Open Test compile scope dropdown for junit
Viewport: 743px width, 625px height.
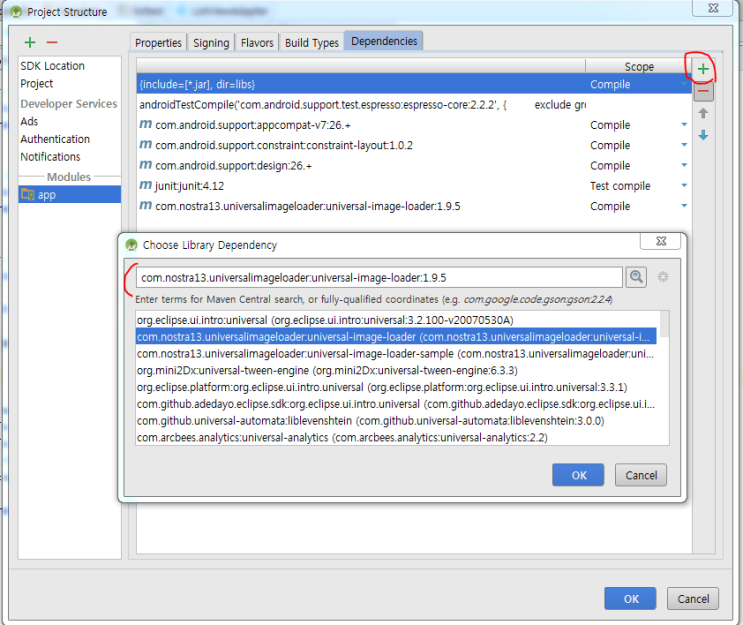tap(684, 186)
